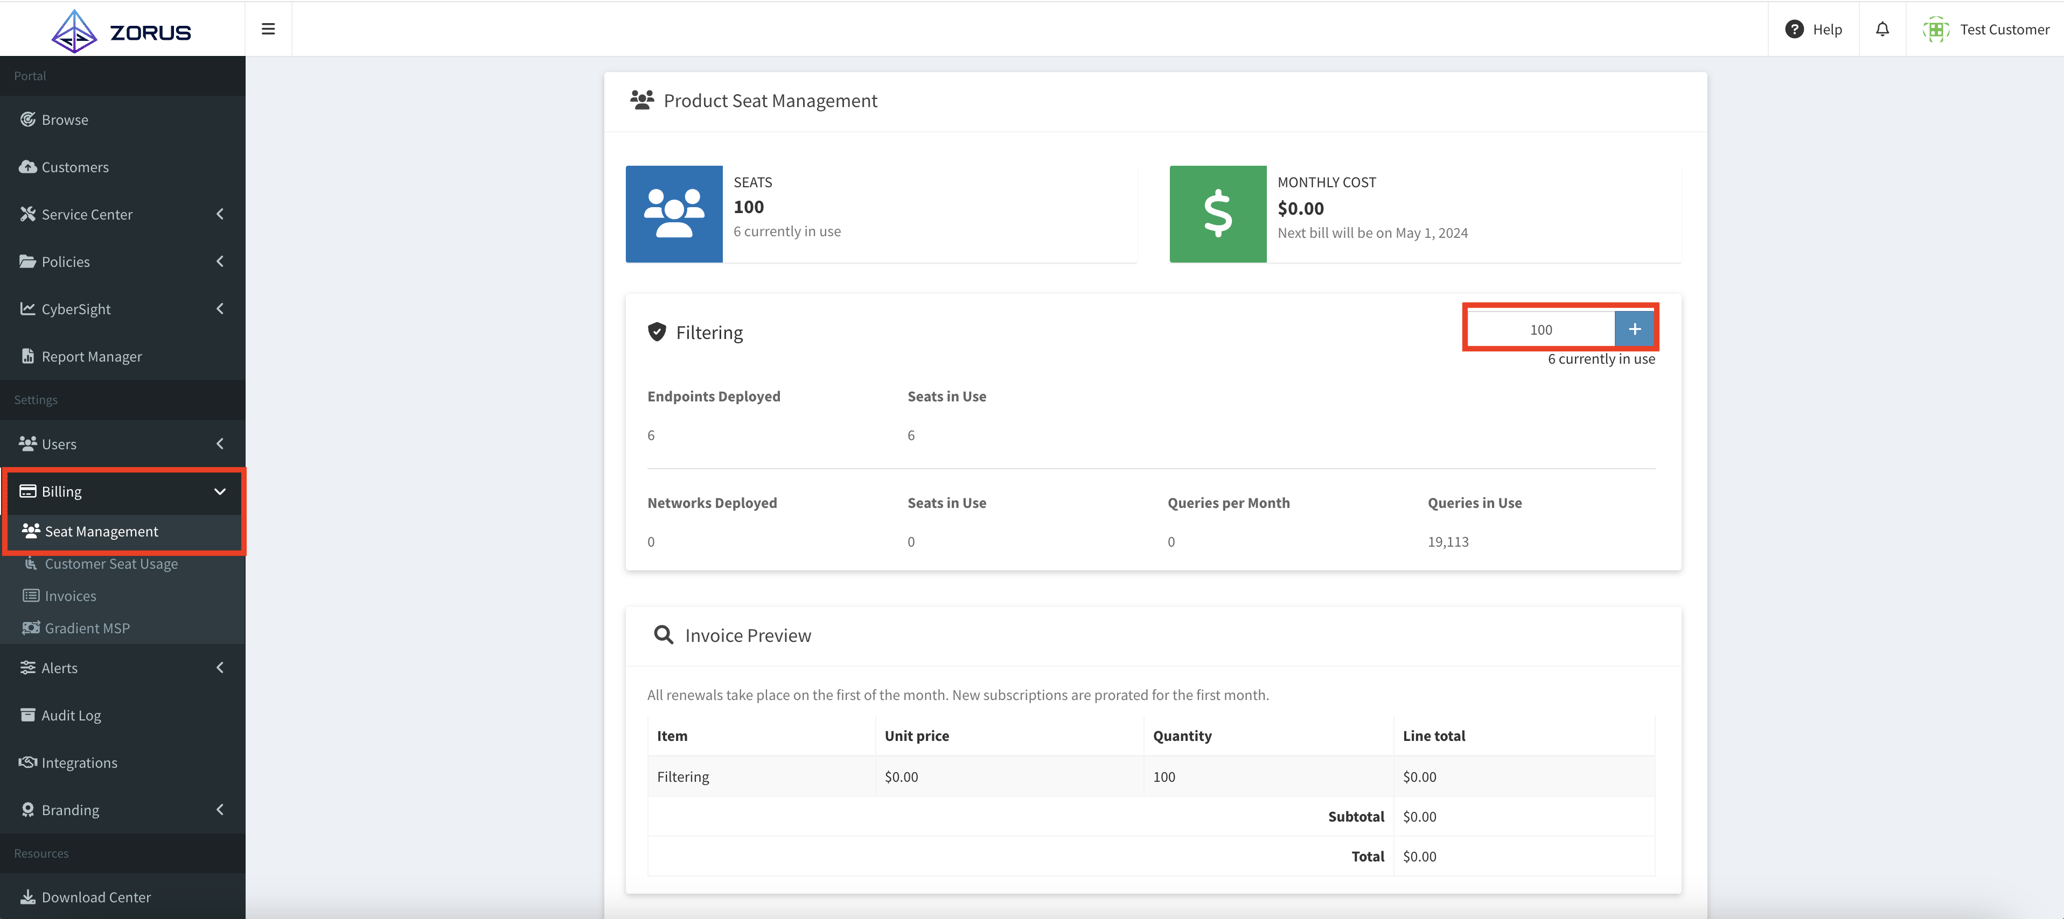The image size is (2064, 919).
Task: Click the plus button to add Filtering seats
Action: [x=1634, y=328]
